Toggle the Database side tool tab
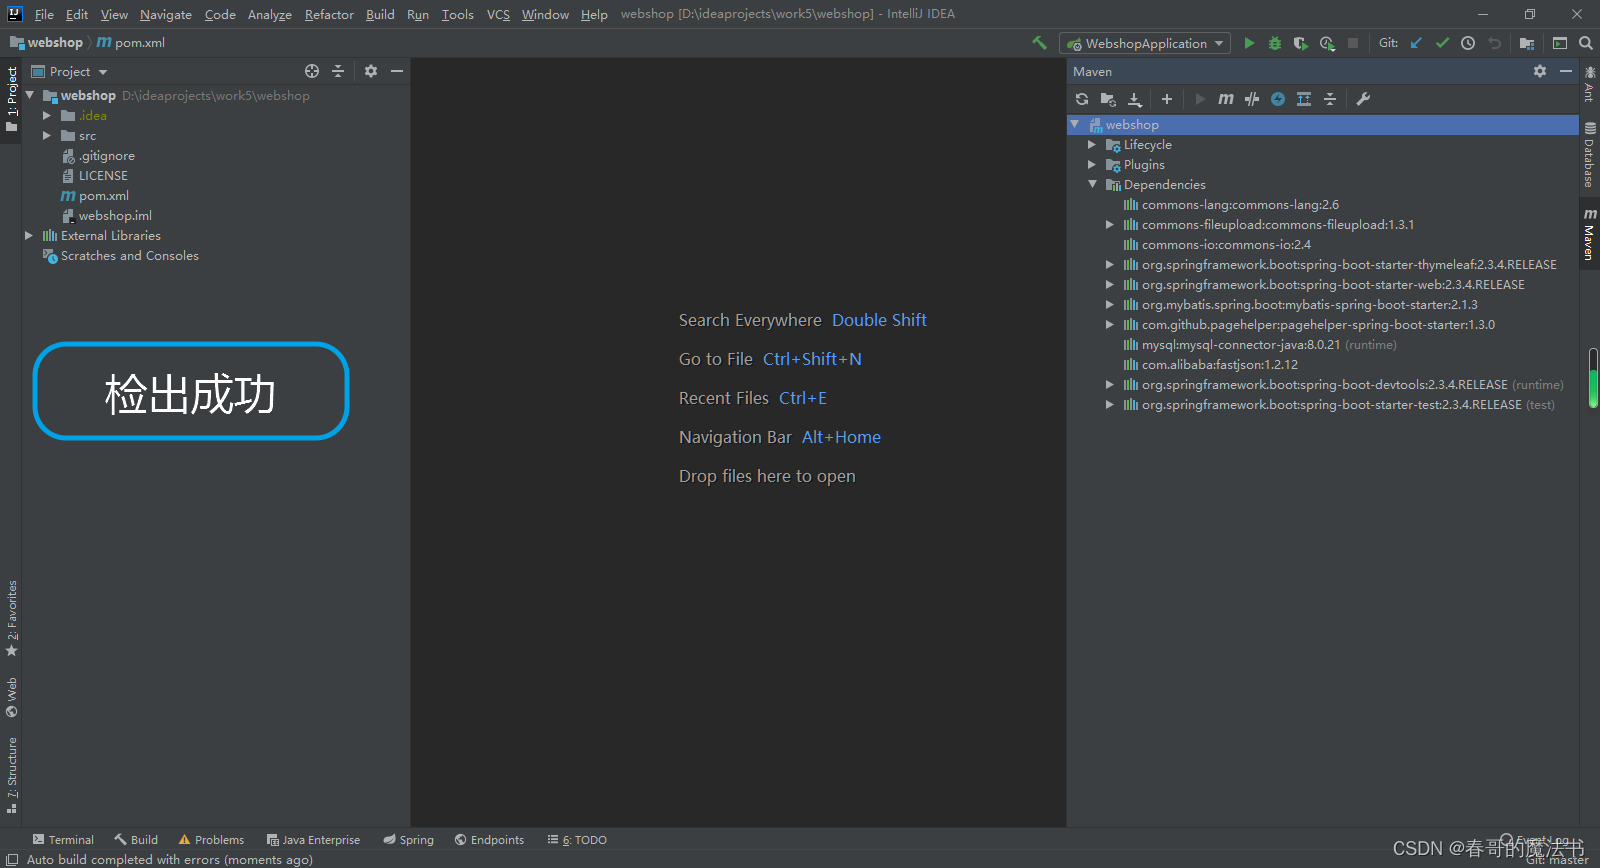Screen dimensions: 1600x868 coord(1589,156)
